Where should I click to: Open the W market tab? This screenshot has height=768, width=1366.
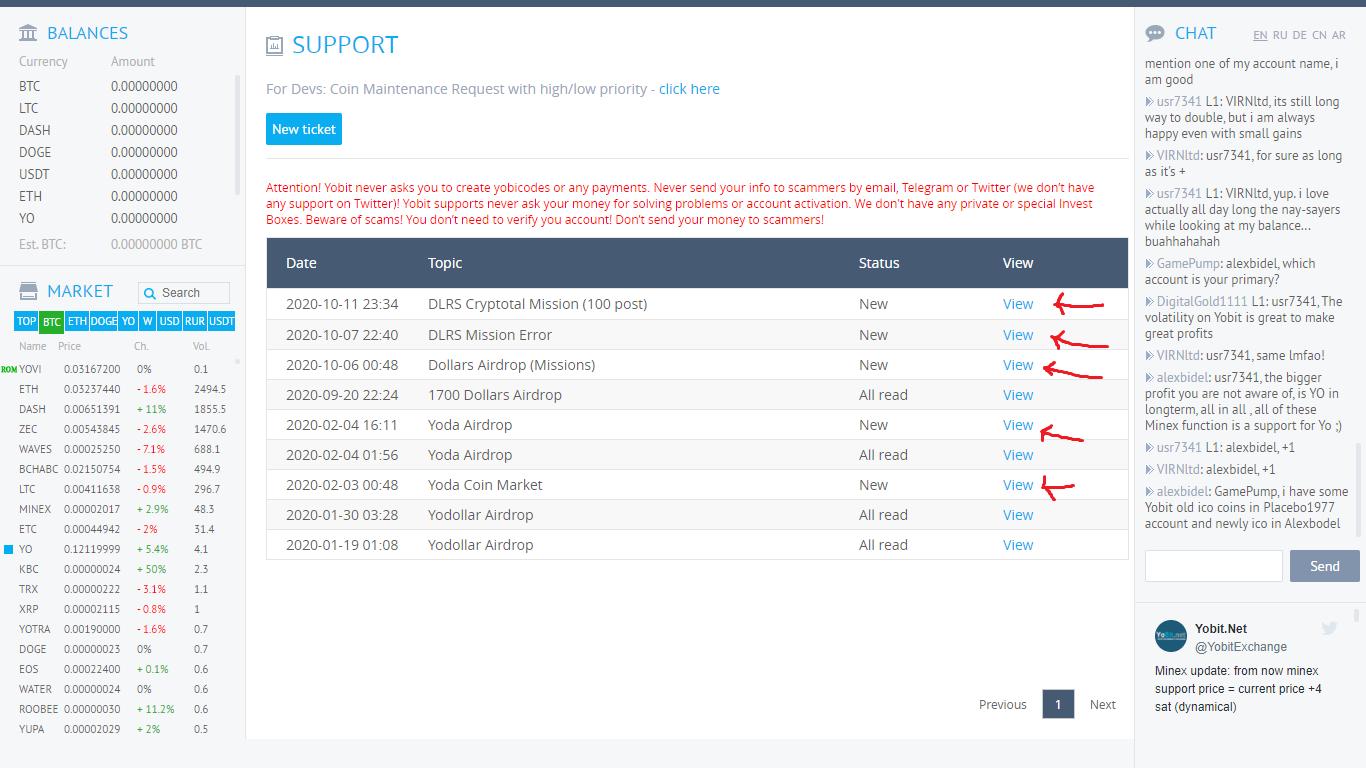click(x=147, y=321)
